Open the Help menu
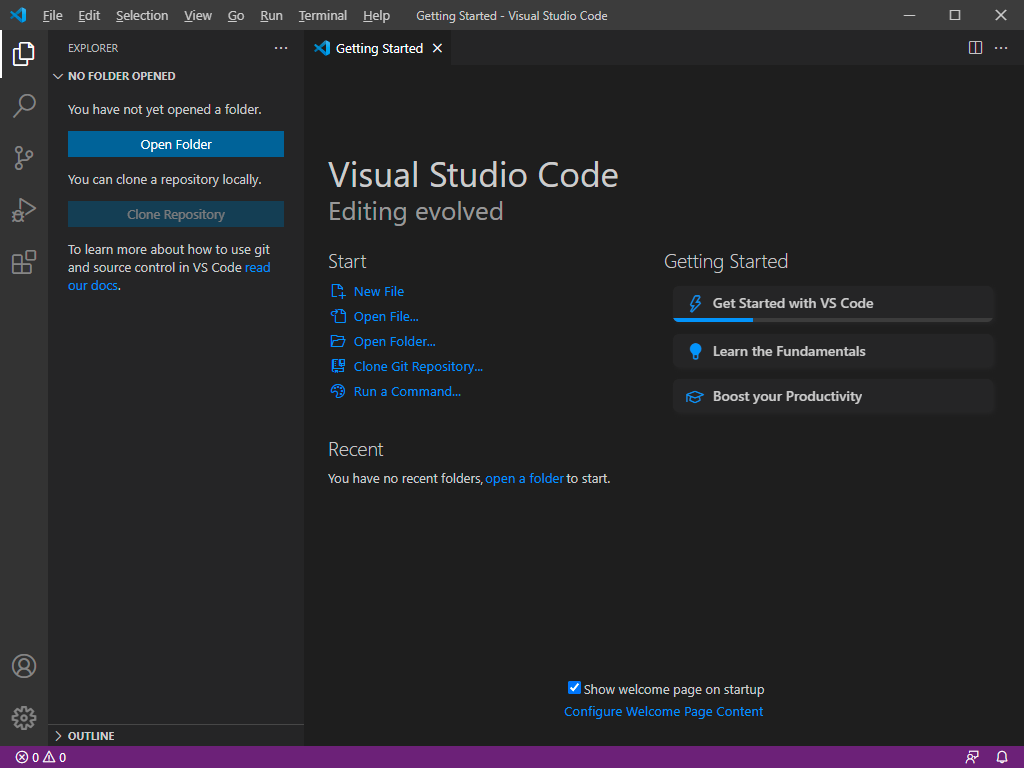 point(376,16)
